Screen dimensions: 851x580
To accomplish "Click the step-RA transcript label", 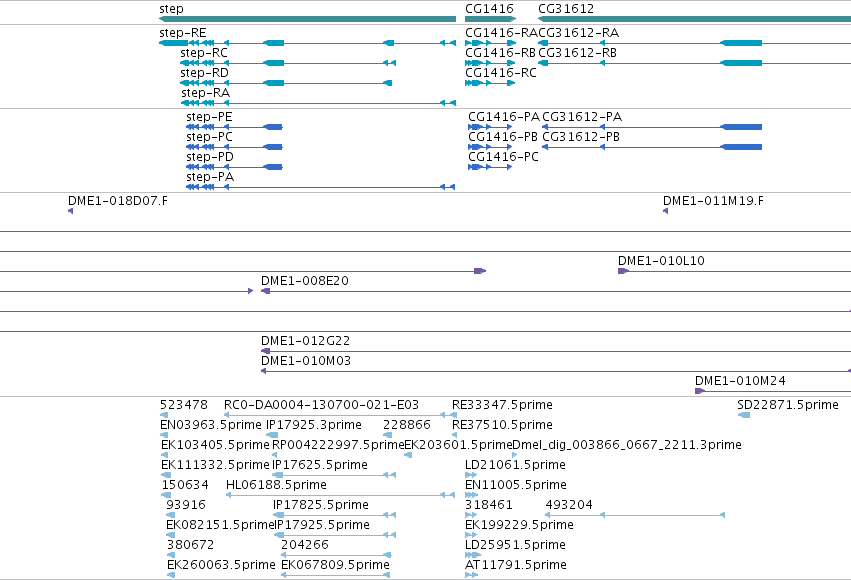I will (x=205, y=93).
